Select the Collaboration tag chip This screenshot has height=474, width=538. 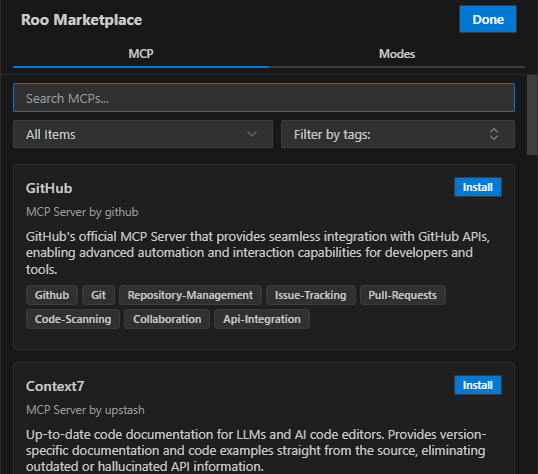point(167,319)
